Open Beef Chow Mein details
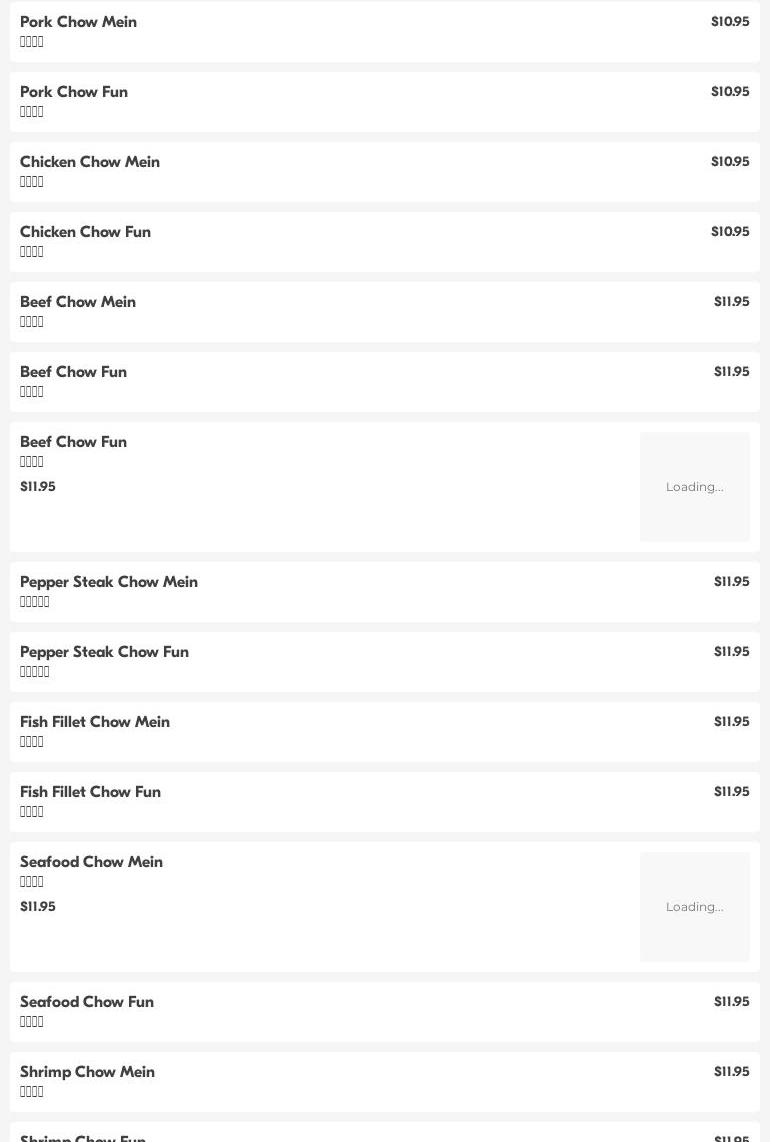This screenshot has width=770, height=1142. 385,312
